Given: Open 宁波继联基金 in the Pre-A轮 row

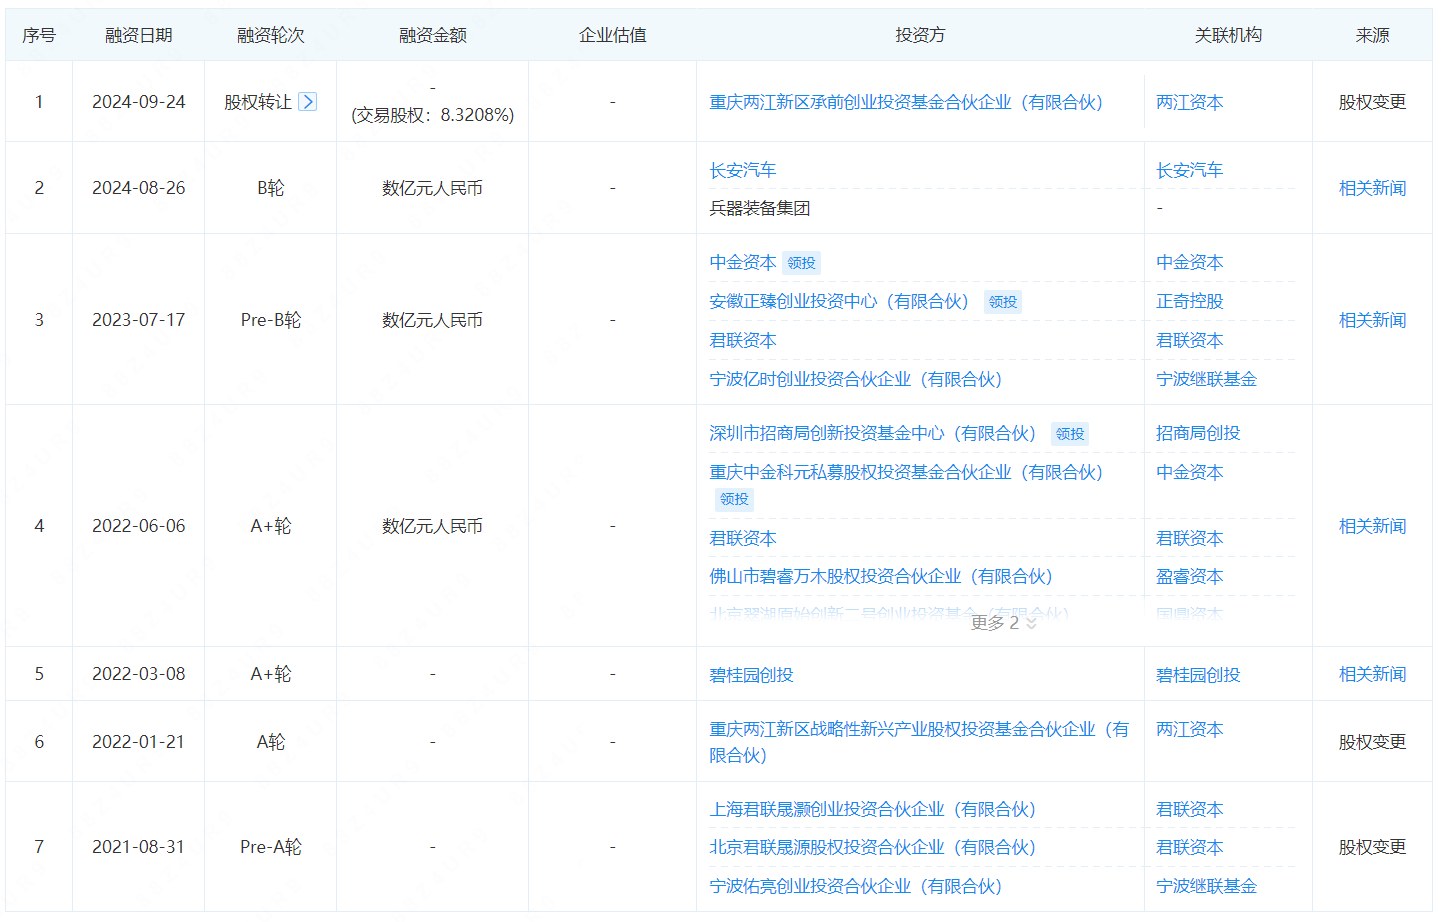Looking at the screenshot, I should (x=1206, y=886).
